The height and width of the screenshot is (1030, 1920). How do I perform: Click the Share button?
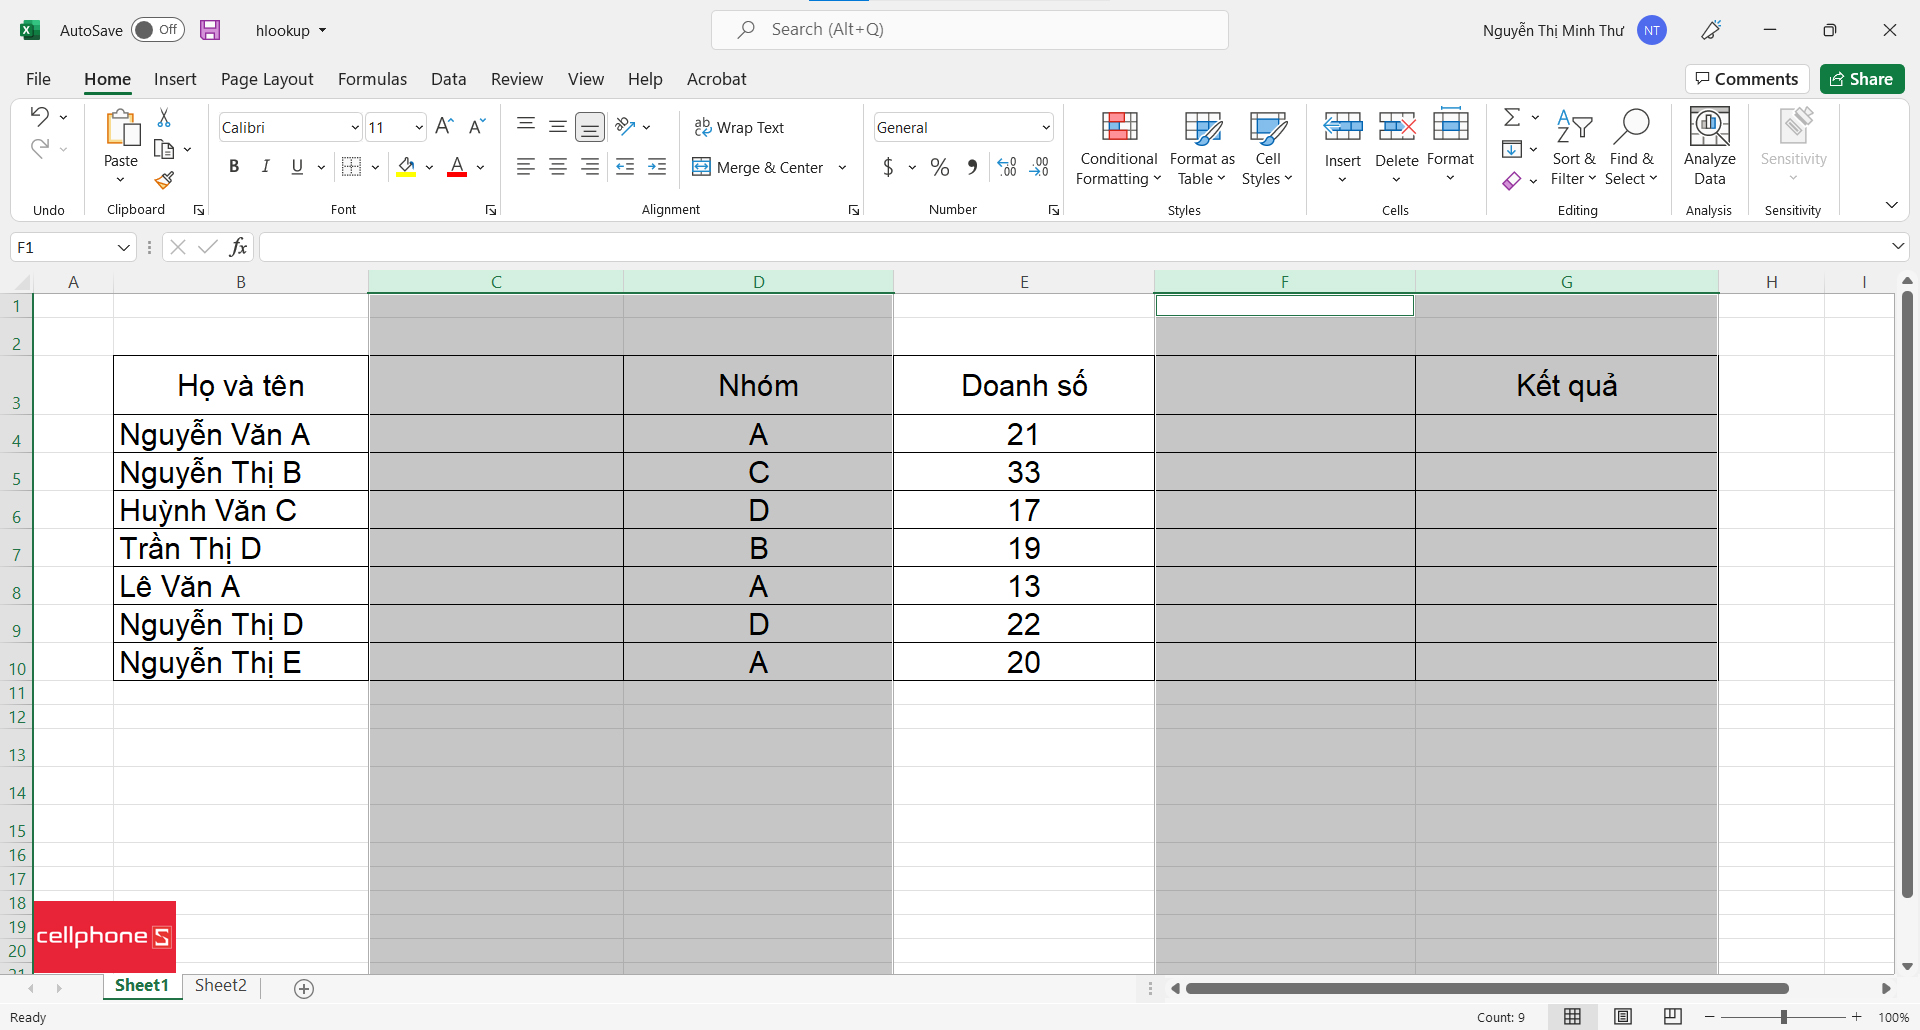1862,79
